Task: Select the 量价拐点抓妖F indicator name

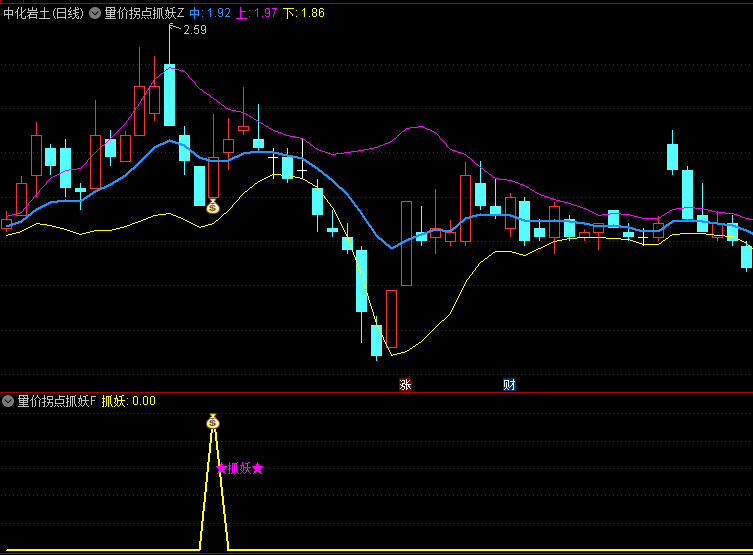Action: [57, 401]
